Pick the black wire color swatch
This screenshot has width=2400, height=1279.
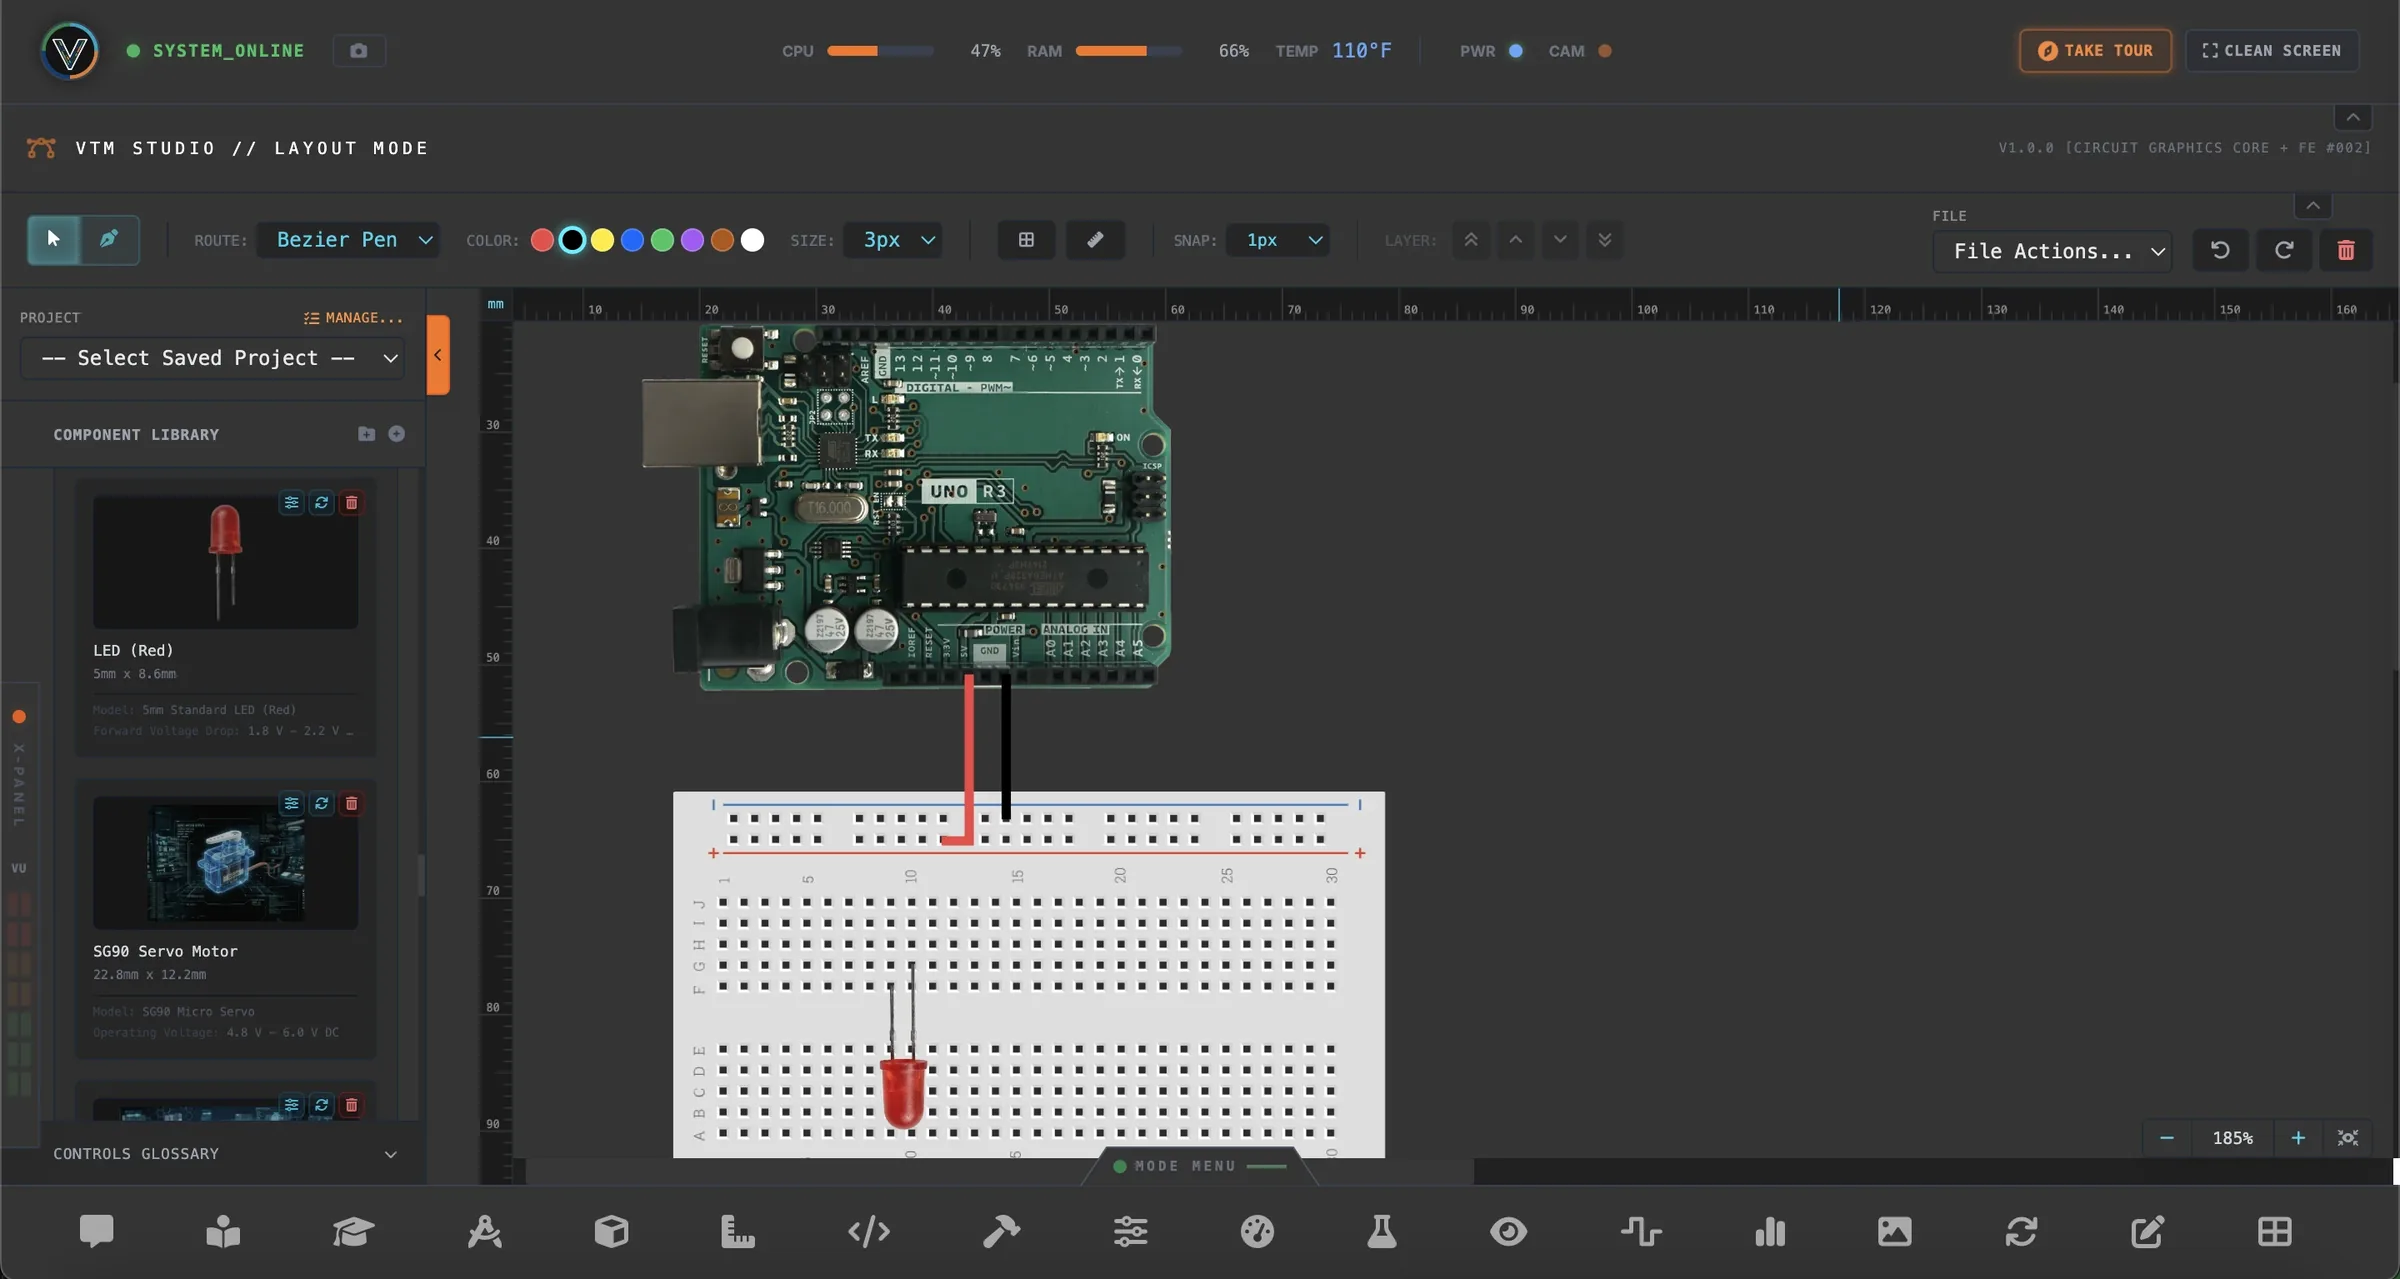click(x=572, y=240)
